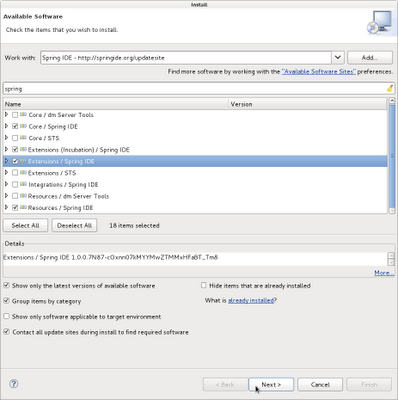Check the Core / STS checkbox
Image resolution: width=398 pixels, height=400 pixels.
click(x=15, y=138)
